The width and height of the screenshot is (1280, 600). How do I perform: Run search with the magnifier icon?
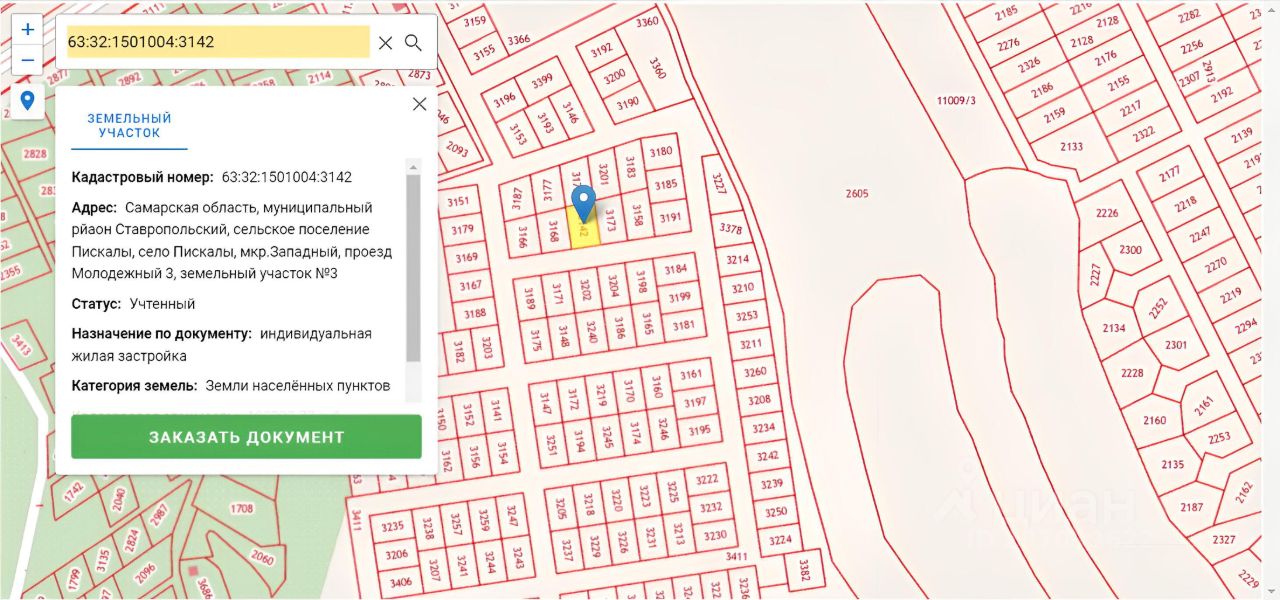[x=413, y=42]
